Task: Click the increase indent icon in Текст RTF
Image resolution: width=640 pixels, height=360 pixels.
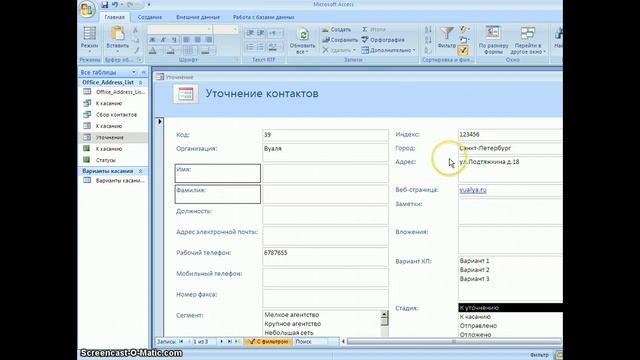Action: coord(260,33)
